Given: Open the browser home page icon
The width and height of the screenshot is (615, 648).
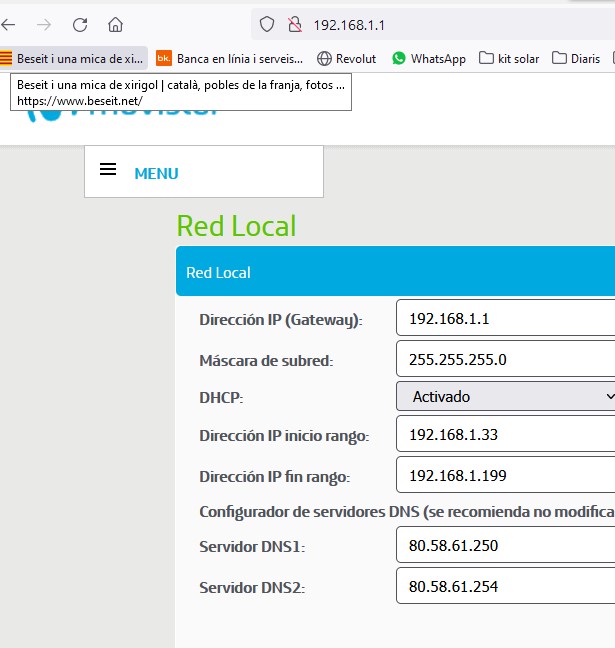Looking at the screenshot, I should 115,25.
